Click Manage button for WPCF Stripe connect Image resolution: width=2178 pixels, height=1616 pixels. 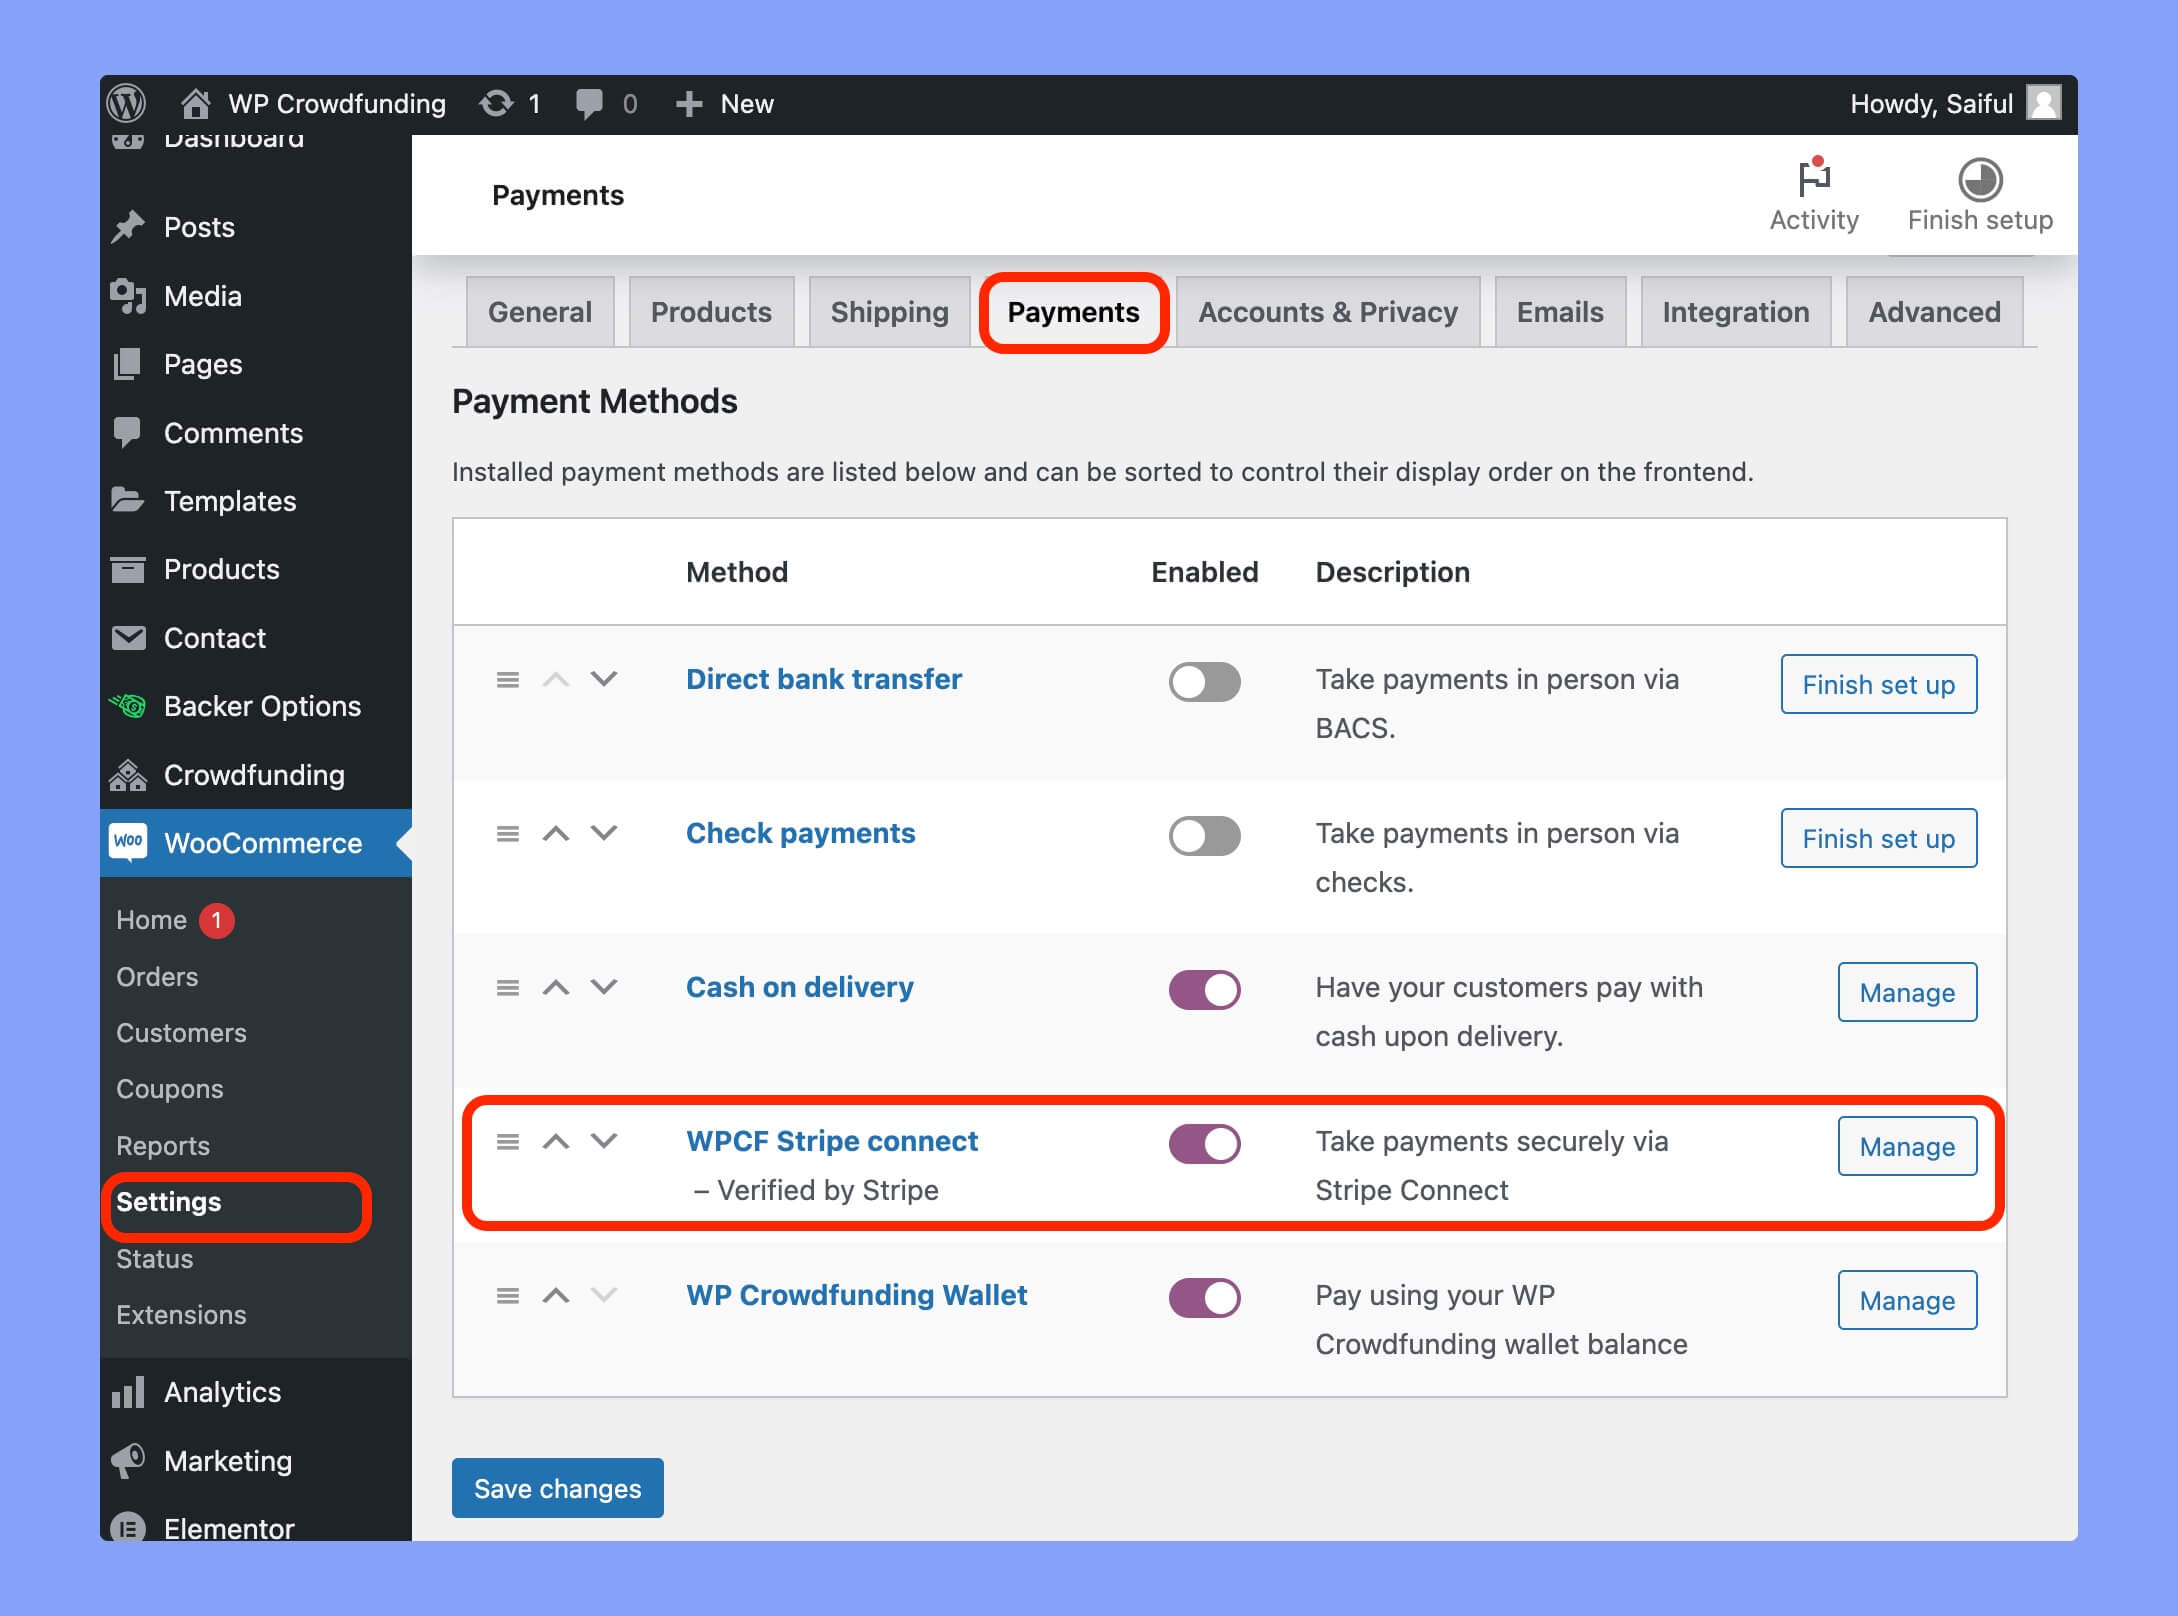click(x=1905, y=1146)
